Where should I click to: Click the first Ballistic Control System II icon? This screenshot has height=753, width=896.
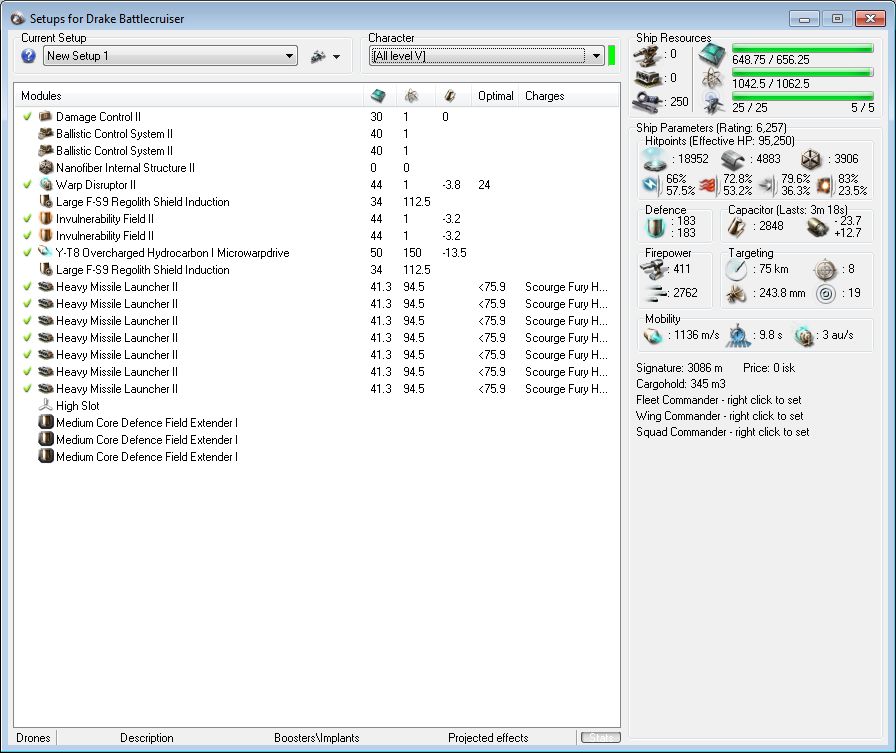[x=45, y=134]
